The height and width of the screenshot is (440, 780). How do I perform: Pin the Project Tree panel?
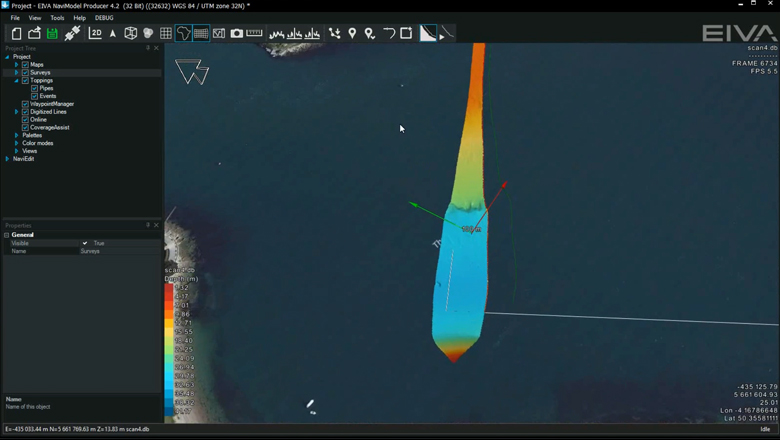(x=148, y=48)
